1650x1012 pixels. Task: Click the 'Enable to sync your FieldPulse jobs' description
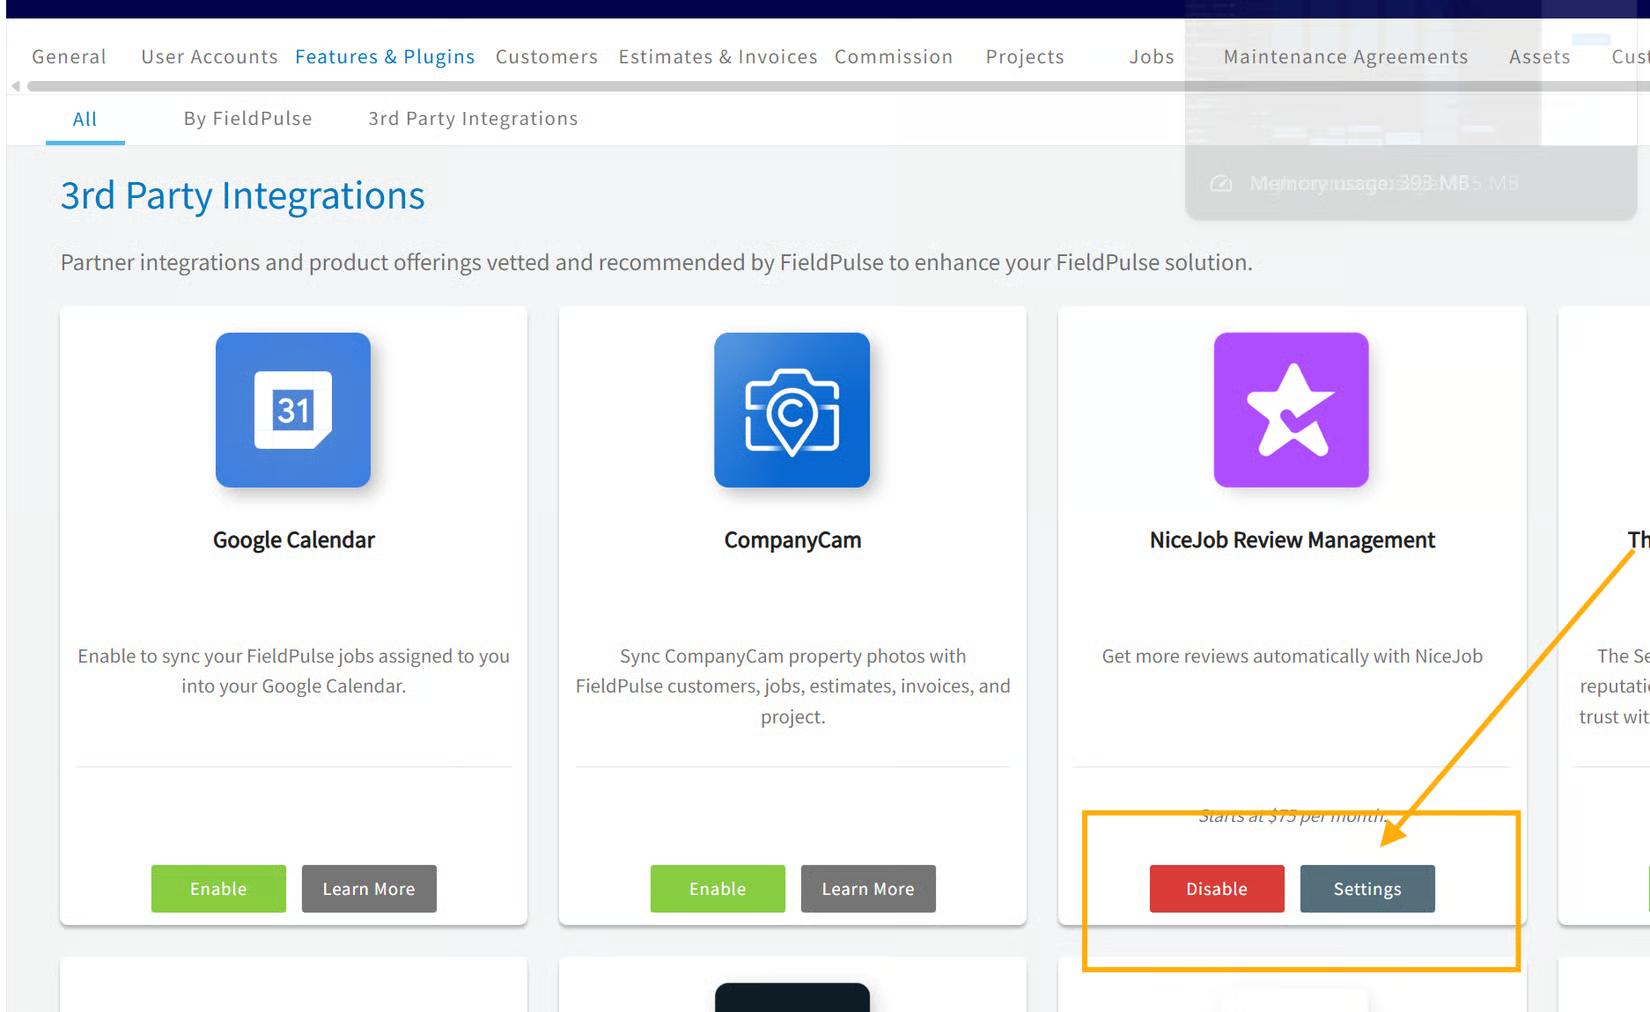coord(294,671)
